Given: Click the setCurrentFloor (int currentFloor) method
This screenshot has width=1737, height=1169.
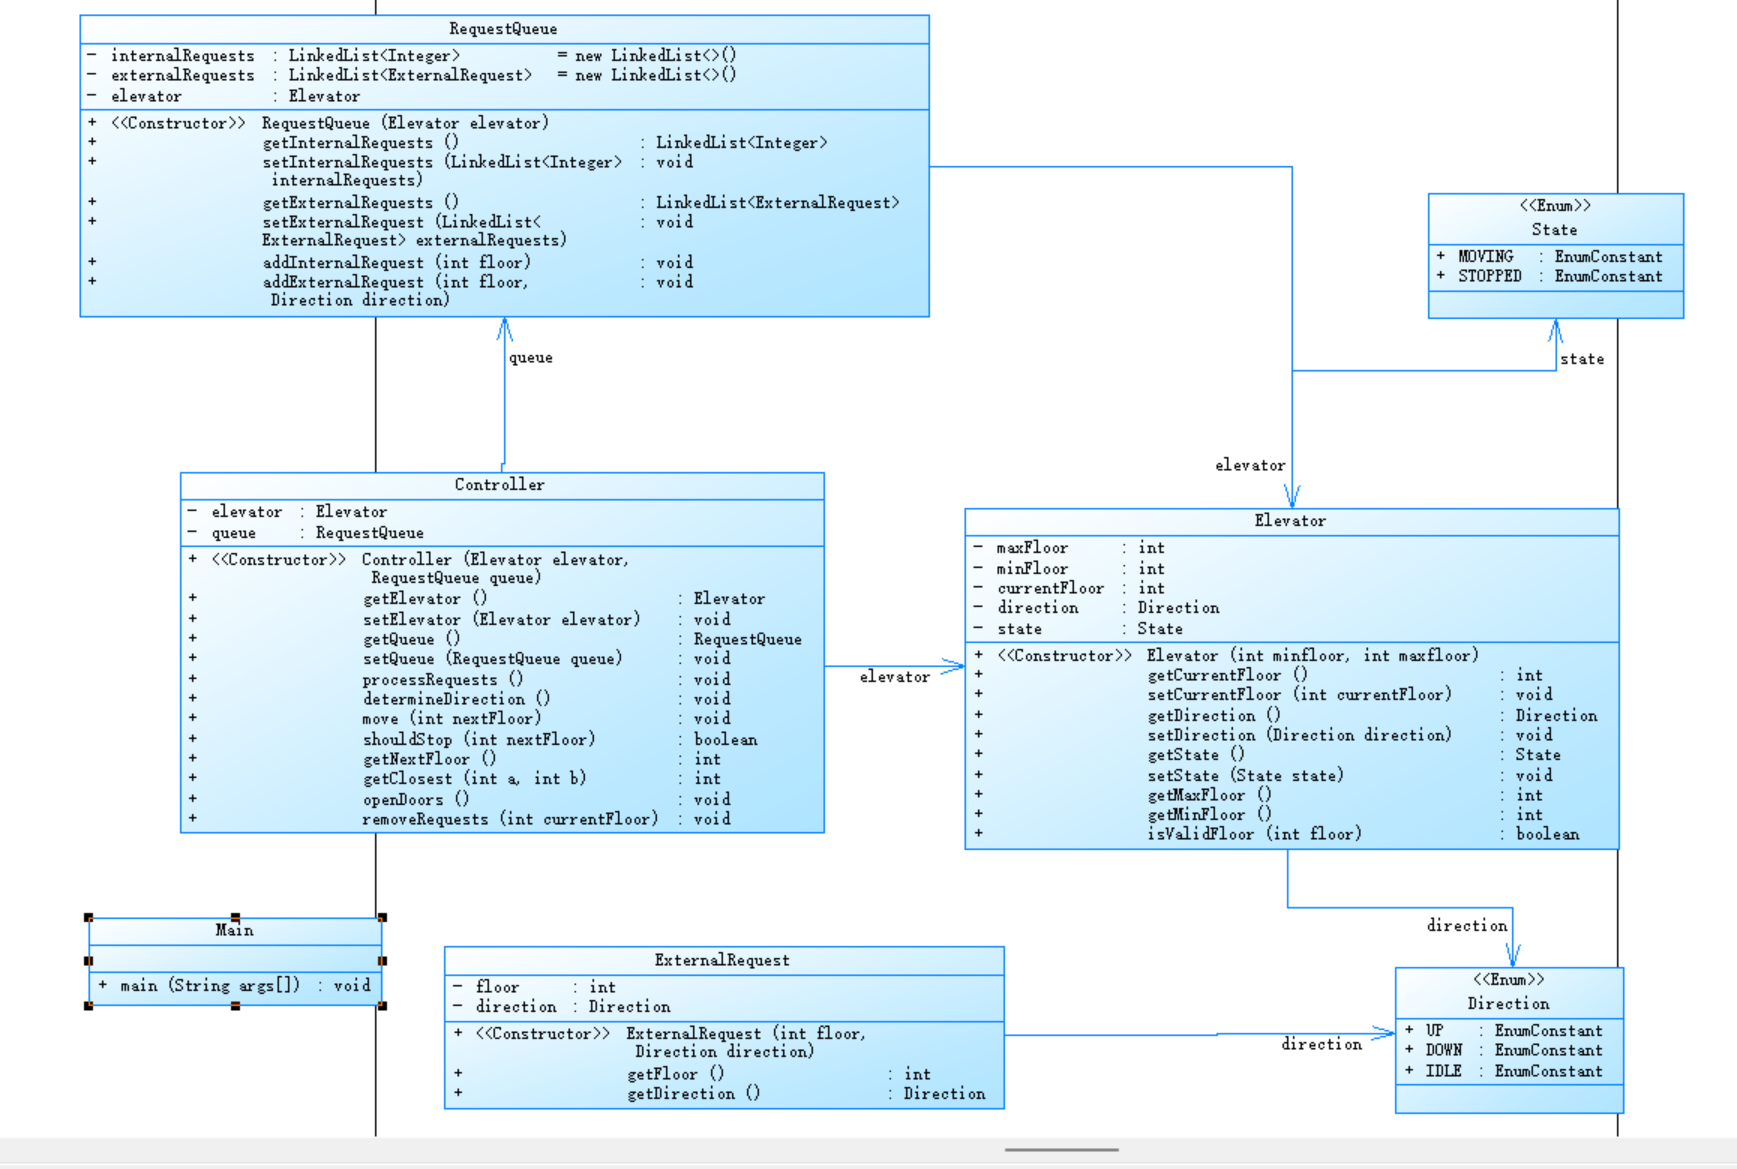Looking at the screenshot, I should (x=1263, y=695).
